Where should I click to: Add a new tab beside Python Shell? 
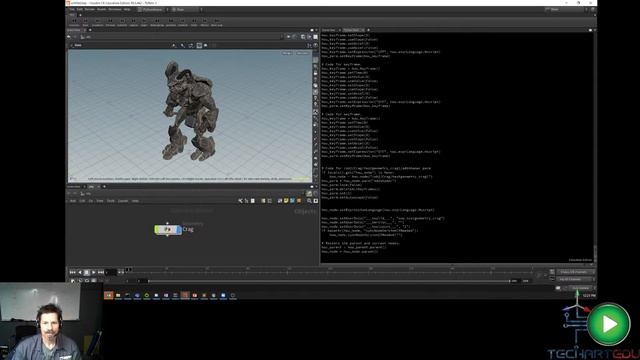369,30
